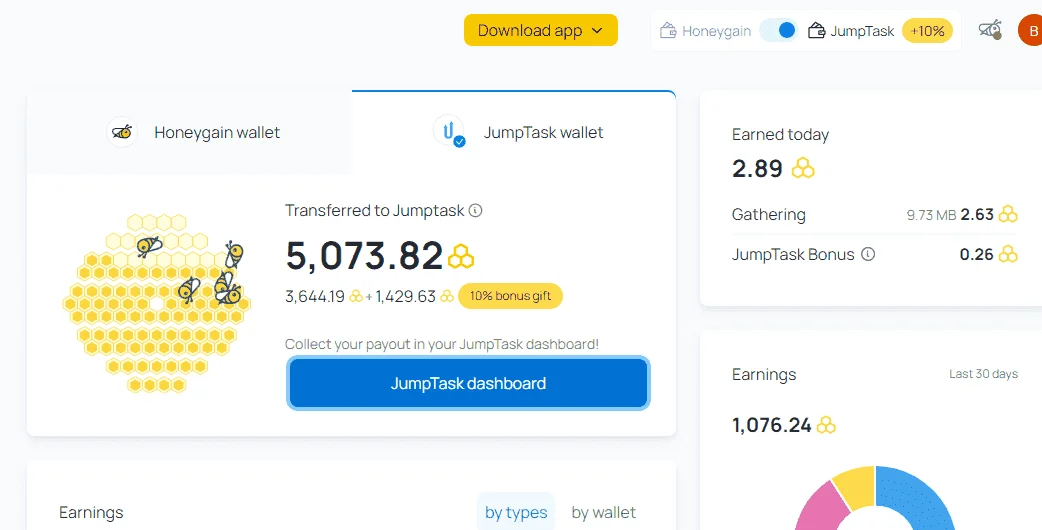
Task: Open the user profile avatar B
Action: point(1031,31)
